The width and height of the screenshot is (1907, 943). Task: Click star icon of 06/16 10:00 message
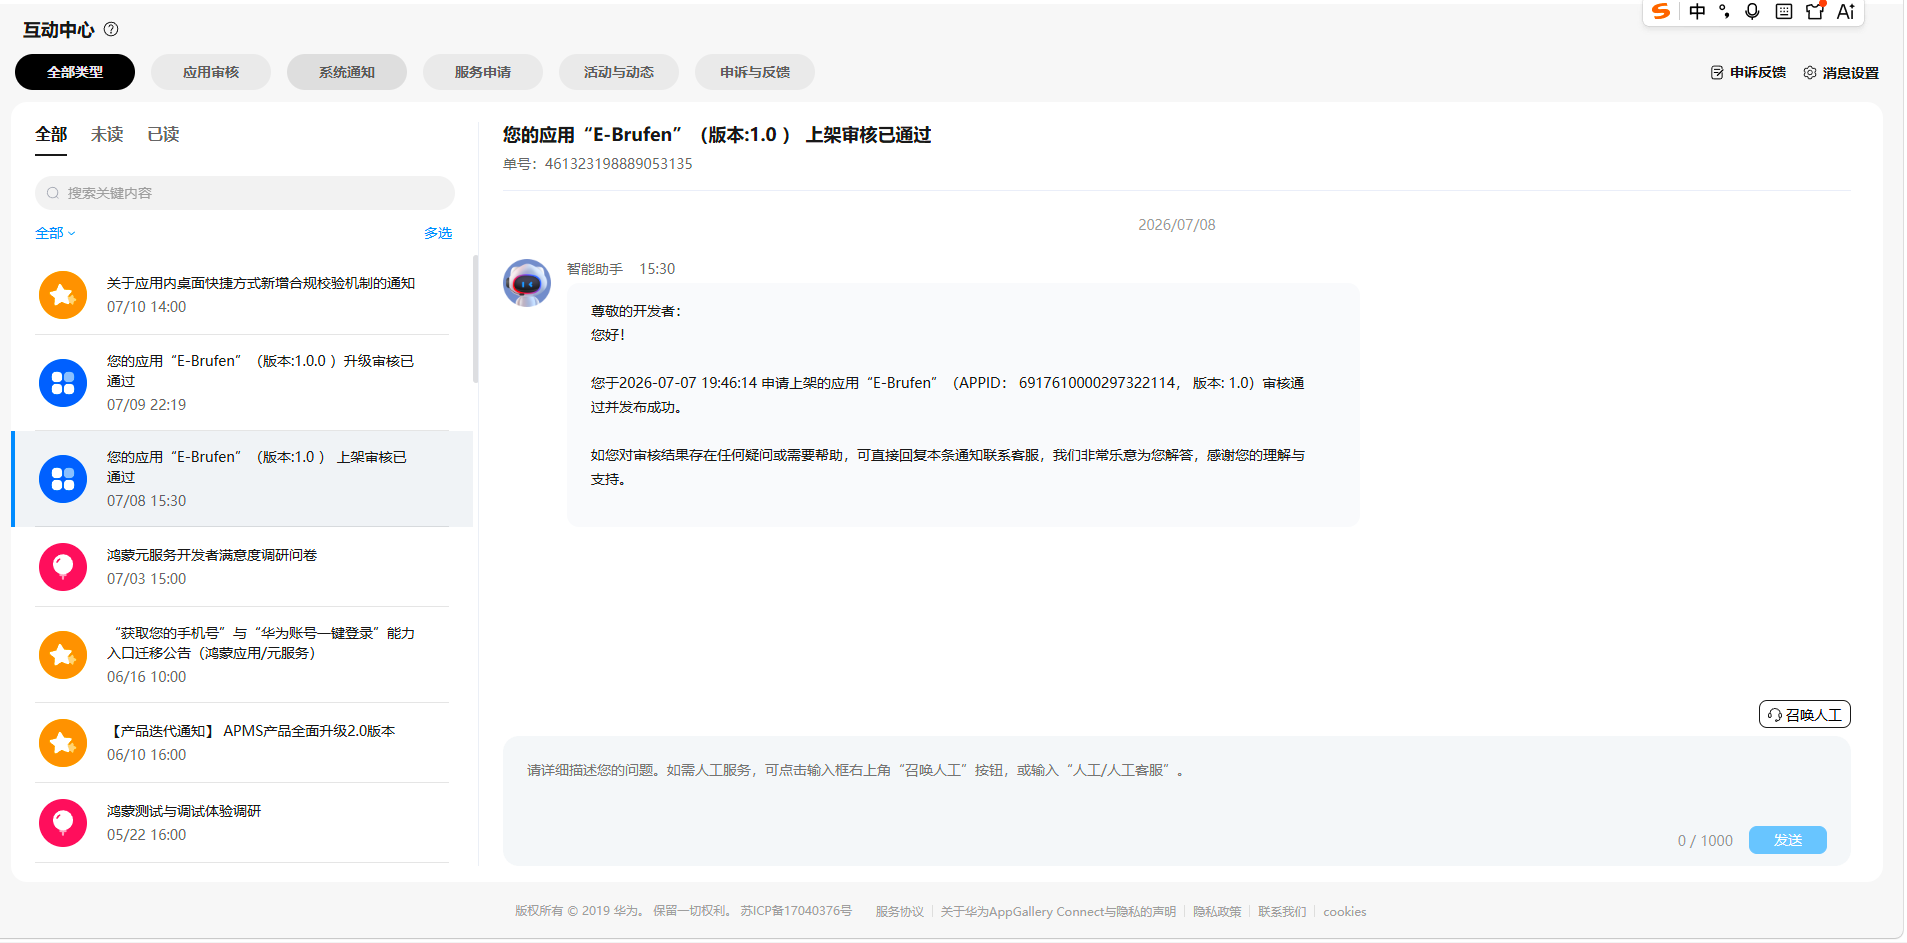63,655
